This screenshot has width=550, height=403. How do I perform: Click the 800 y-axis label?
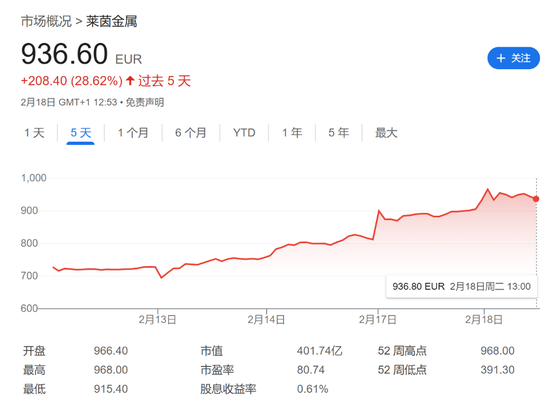pos(29,243)
